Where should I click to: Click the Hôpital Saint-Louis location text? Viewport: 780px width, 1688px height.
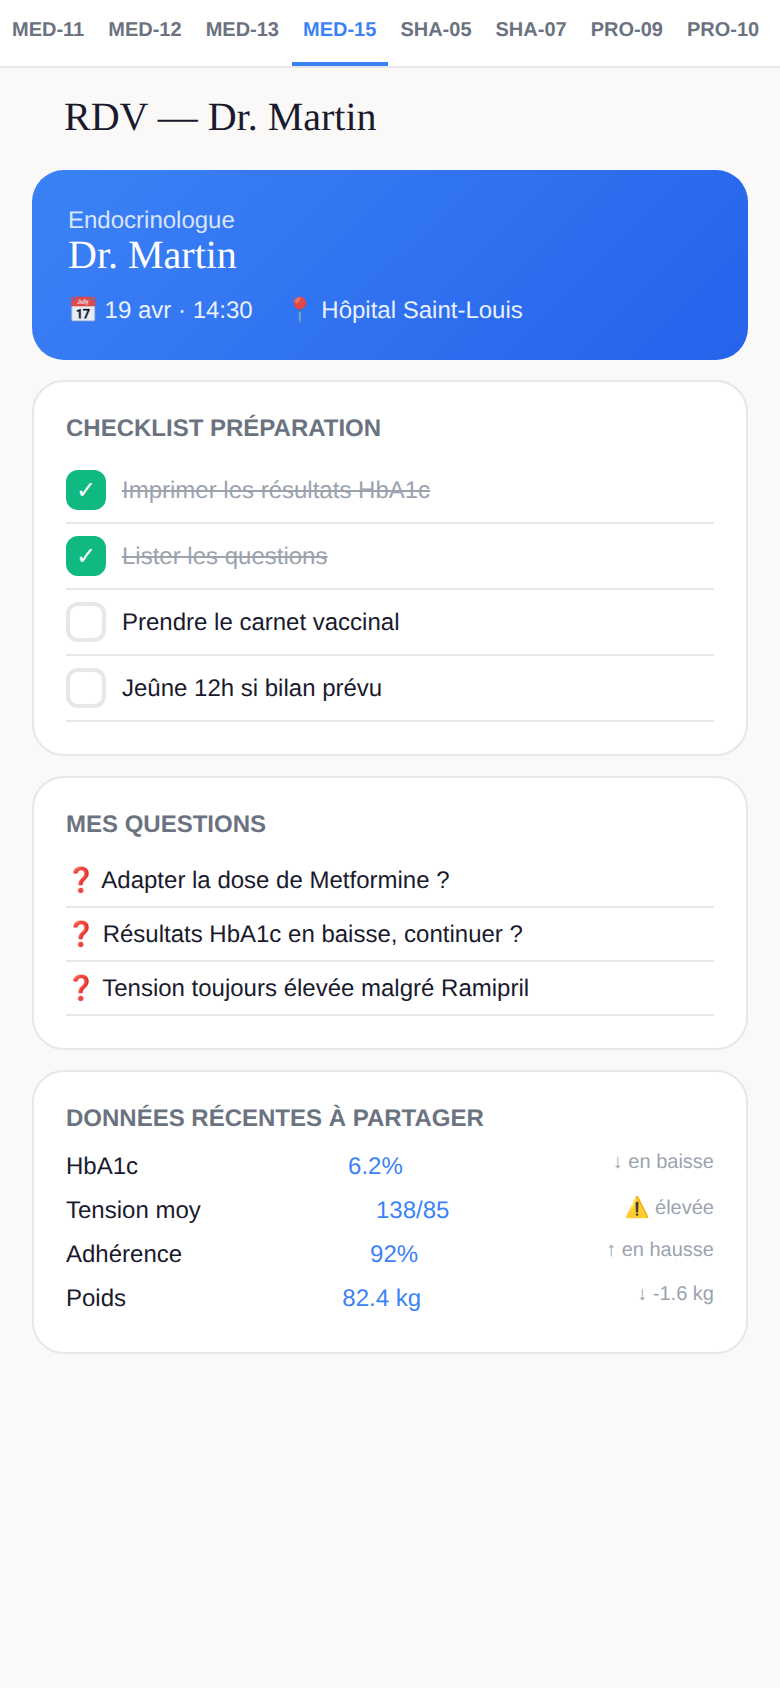pyautogui.click(x=422, y=310)
